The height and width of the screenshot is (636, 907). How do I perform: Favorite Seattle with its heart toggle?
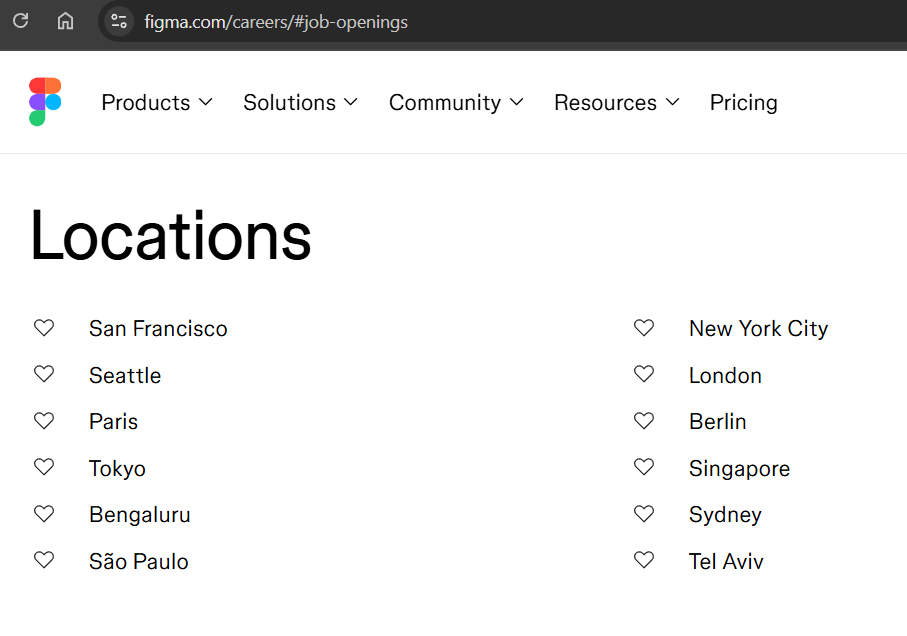click(44, 374)
